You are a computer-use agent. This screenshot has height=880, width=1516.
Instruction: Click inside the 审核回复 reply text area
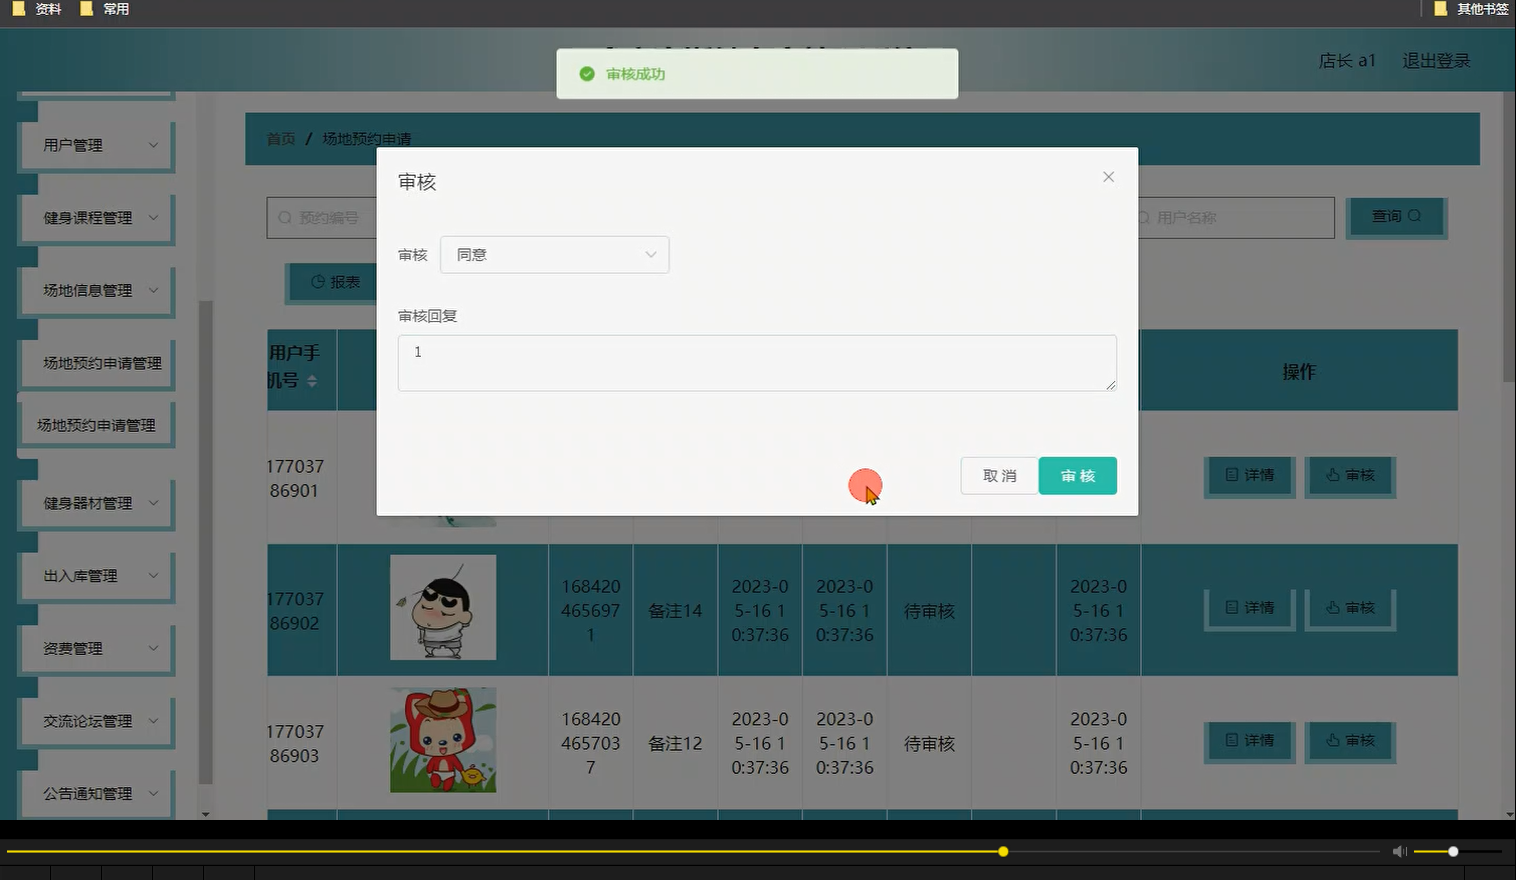pos(757,362)
